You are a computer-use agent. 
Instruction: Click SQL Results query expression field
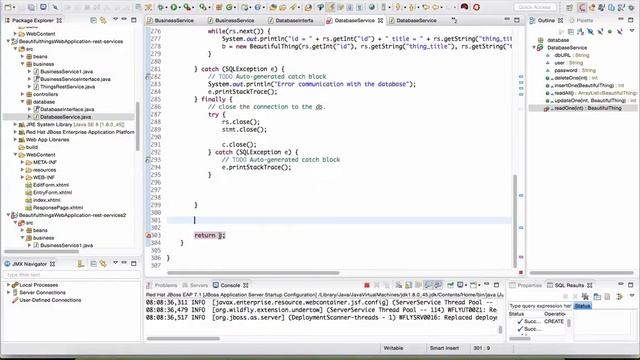[540, 306]
